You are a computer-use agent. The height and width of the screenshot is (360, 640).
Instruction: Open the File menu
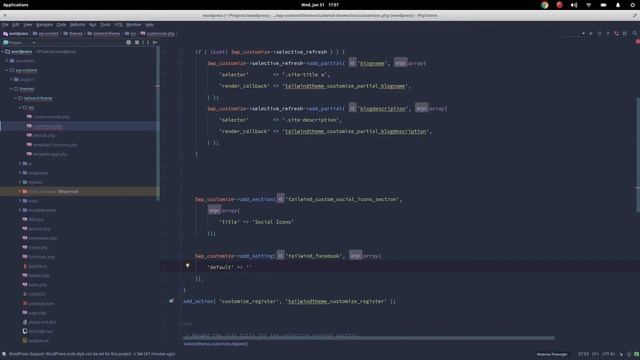5,25
